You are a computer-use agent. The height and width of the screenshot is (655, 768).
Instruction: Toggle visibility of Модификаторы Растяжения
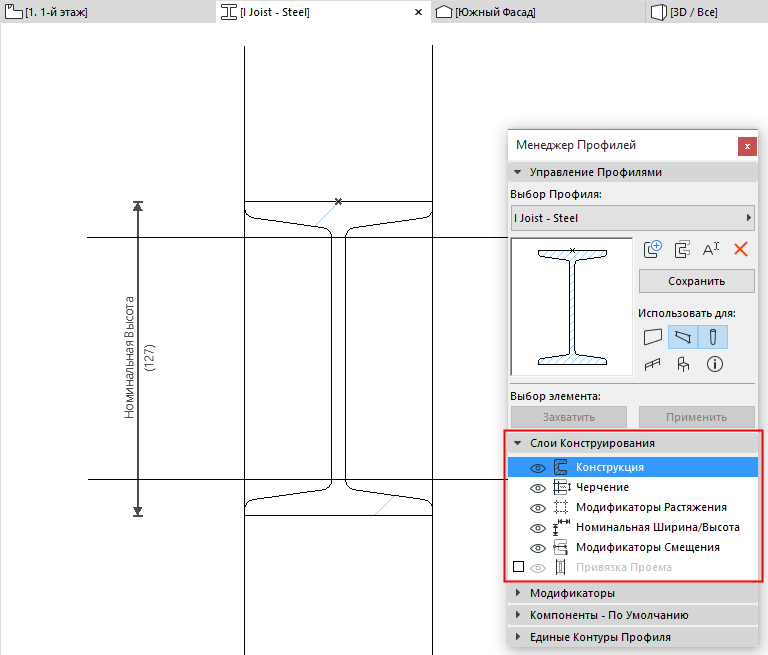pyautogui.click(x=538, y=508)
